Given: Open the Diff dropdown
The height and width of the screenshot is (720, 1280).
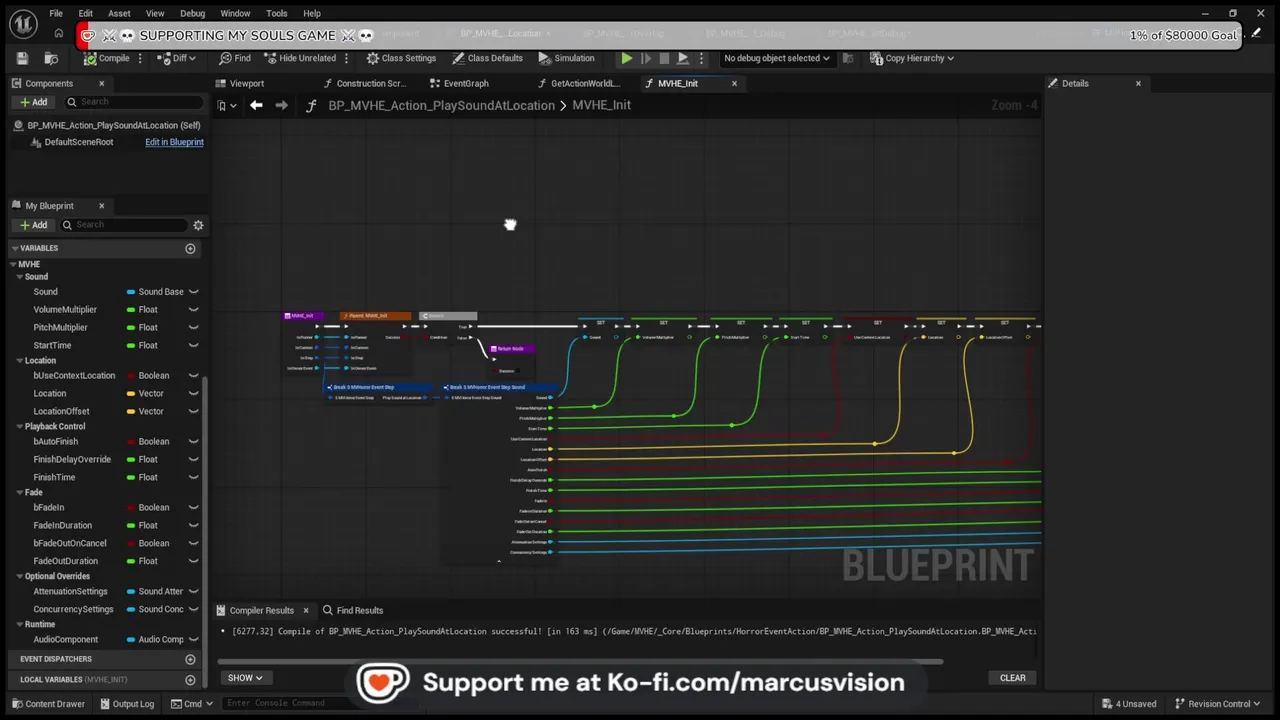Looking at the screenshot, I should coord(179,58).
